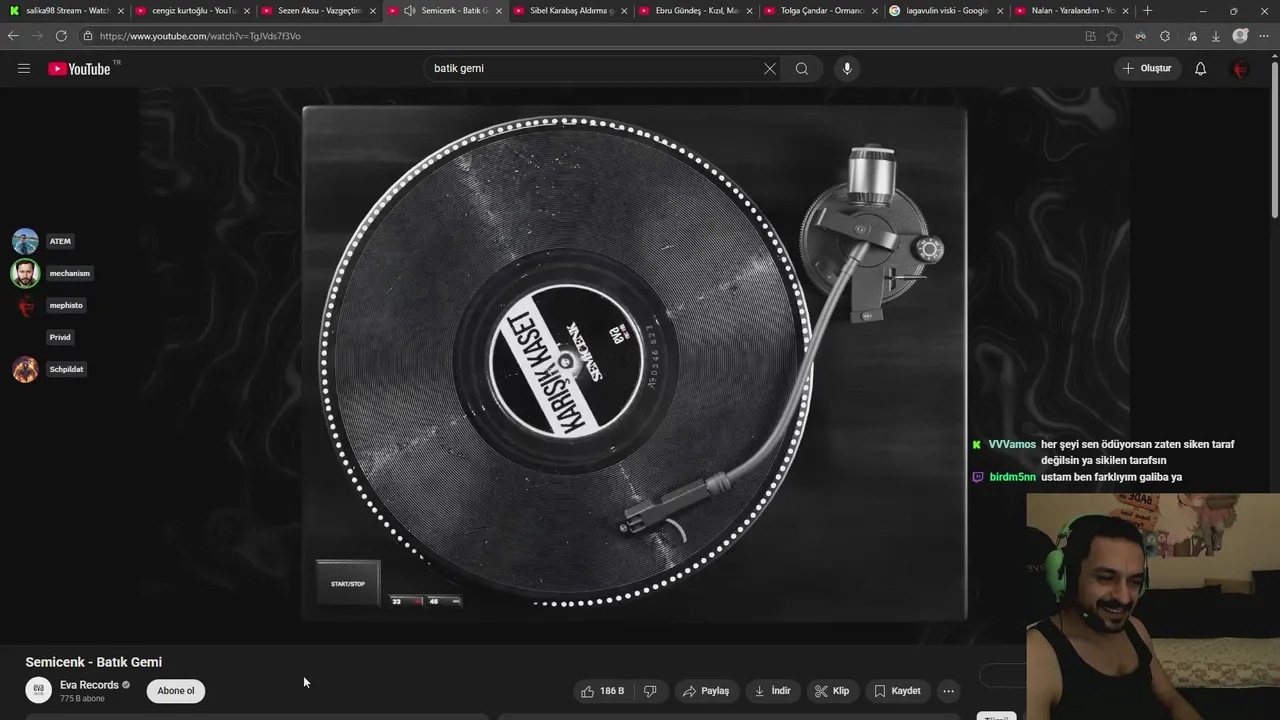Open the browser downloads icon
The height and width of the screenshot is (720, 1280).
[x=1216, y=36]
